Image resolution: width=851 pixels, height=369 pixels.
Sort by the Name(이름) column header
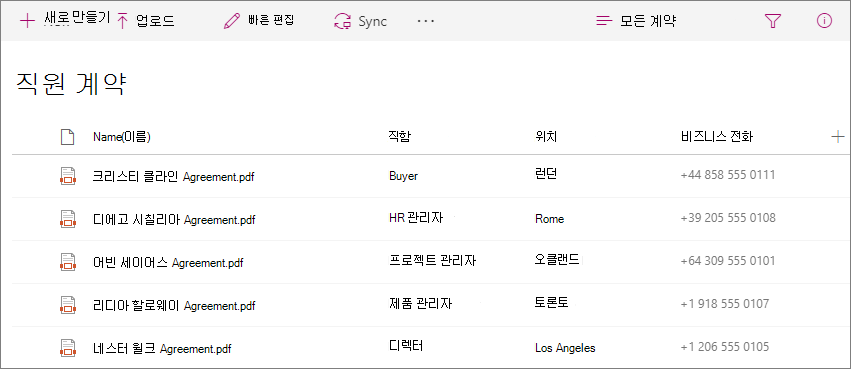pyautogui.click(x=122, y=137)
